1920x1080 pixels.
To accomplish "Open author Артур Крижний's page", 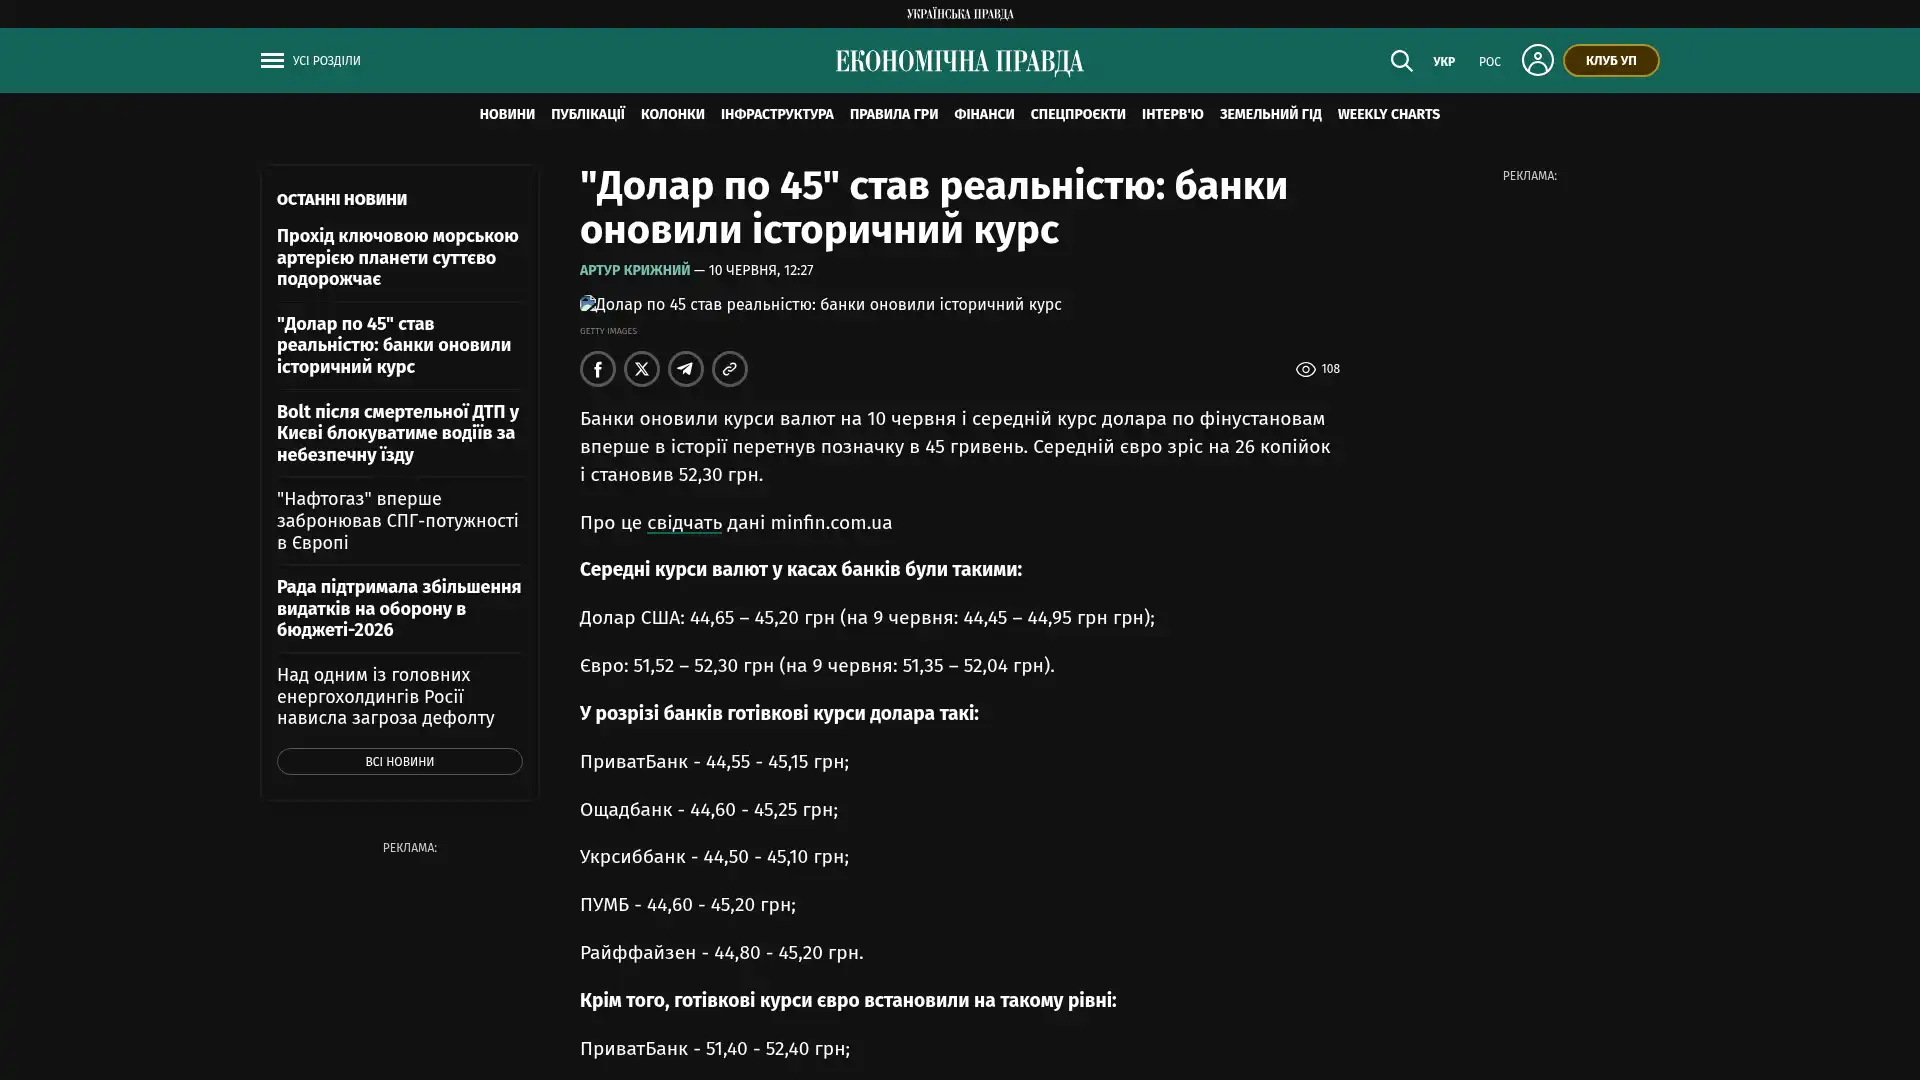I will (x=634, y=270).
